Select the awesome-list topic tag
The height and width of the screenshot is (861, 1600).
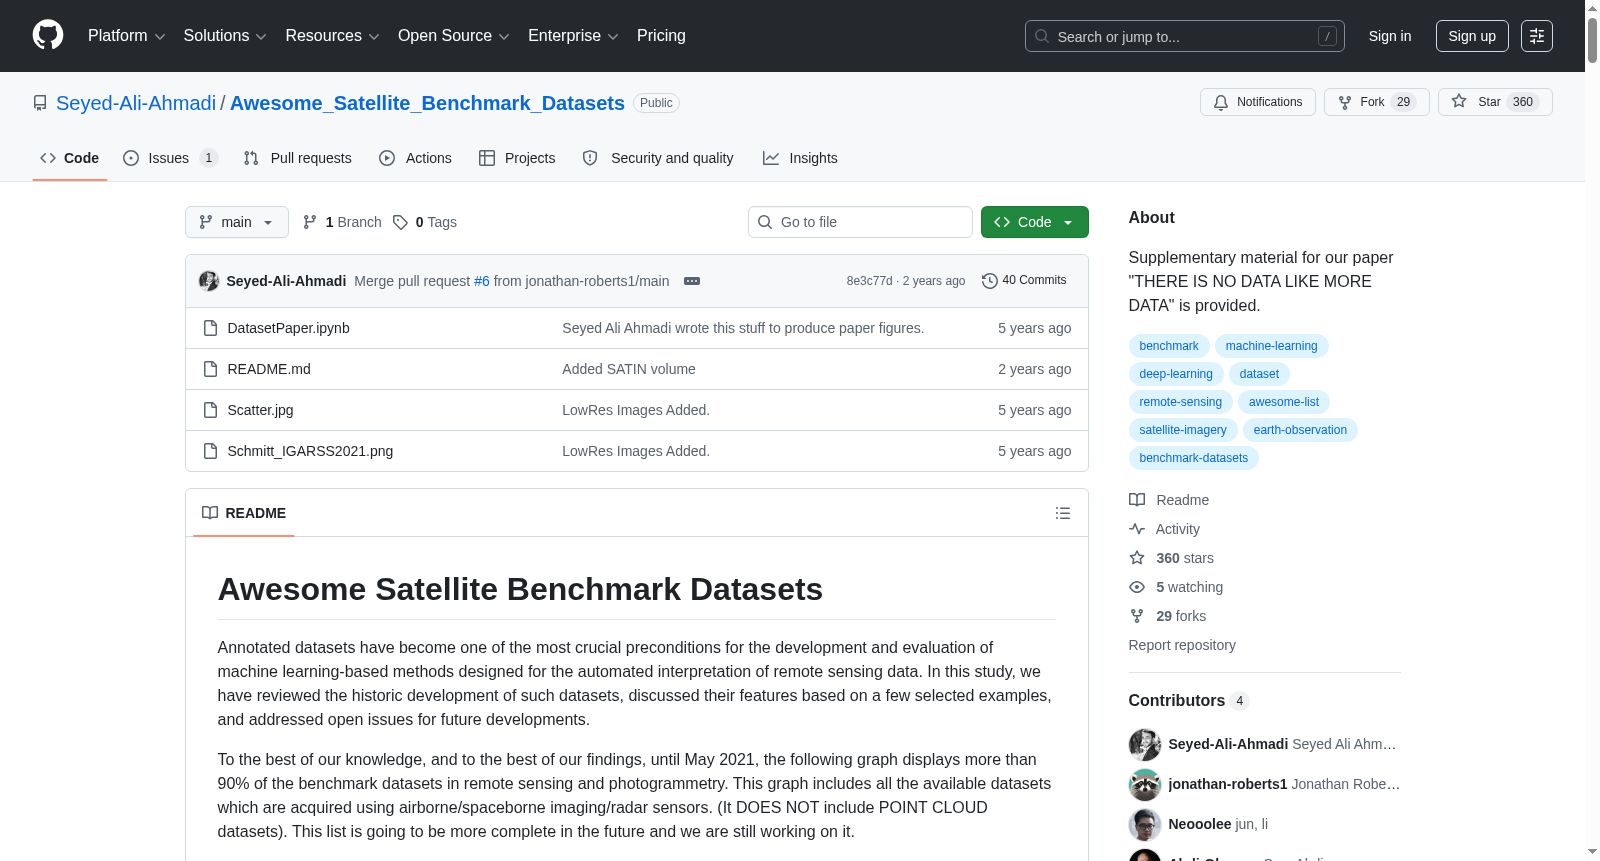click(x=1284, y=402)
